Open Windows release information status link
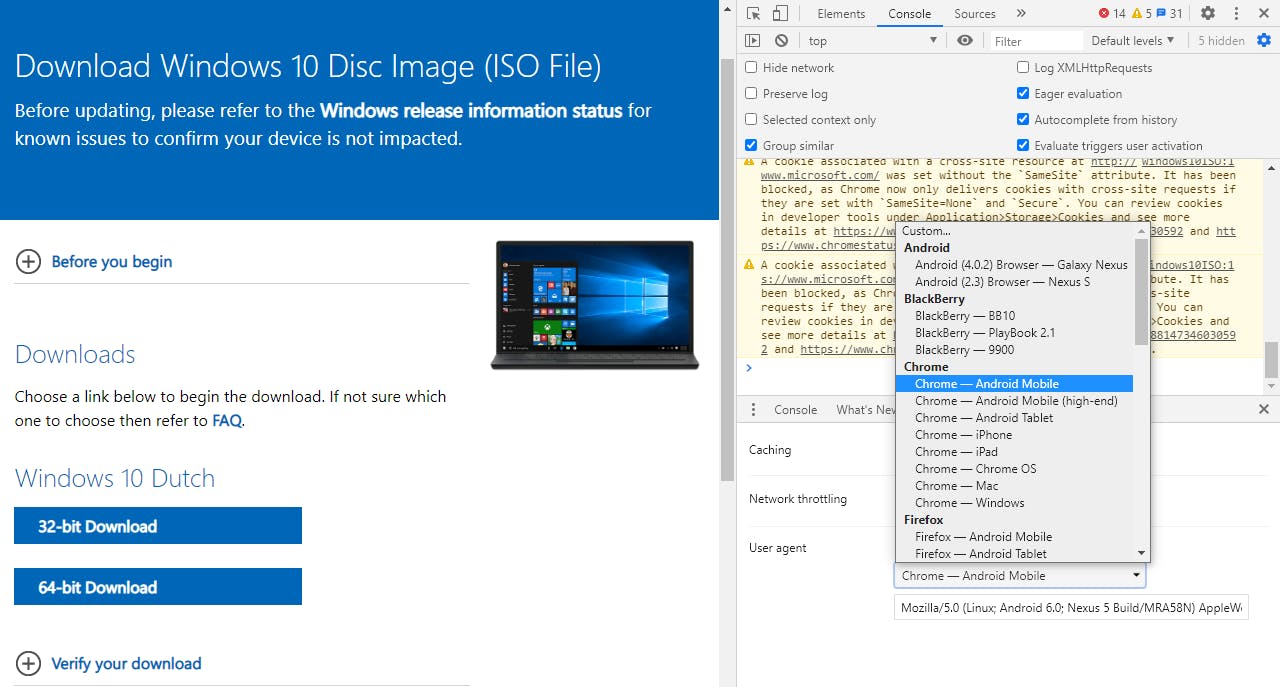 click(471, 110)
